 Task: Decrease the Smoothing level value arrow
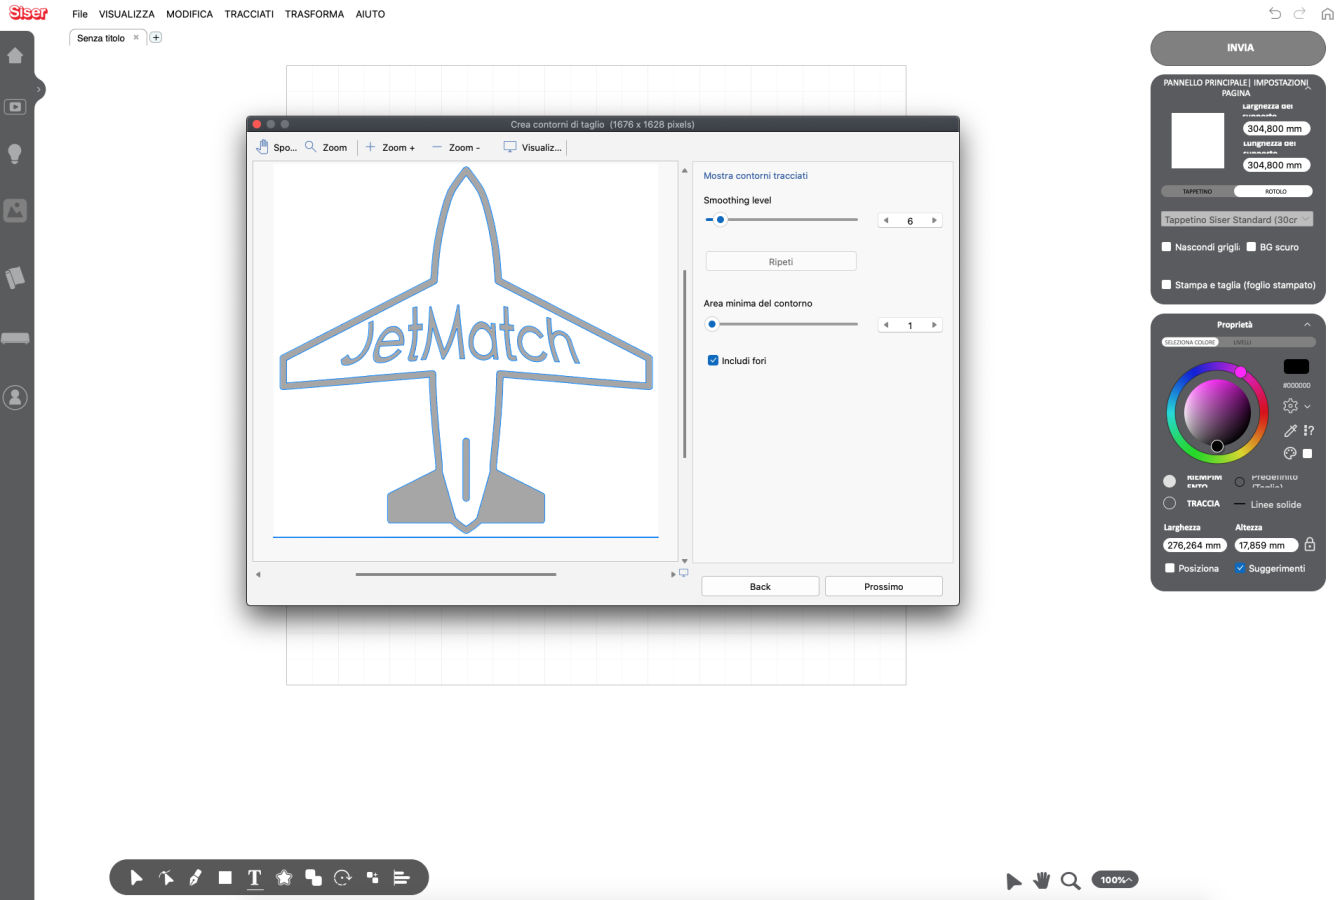pos(886,220)
